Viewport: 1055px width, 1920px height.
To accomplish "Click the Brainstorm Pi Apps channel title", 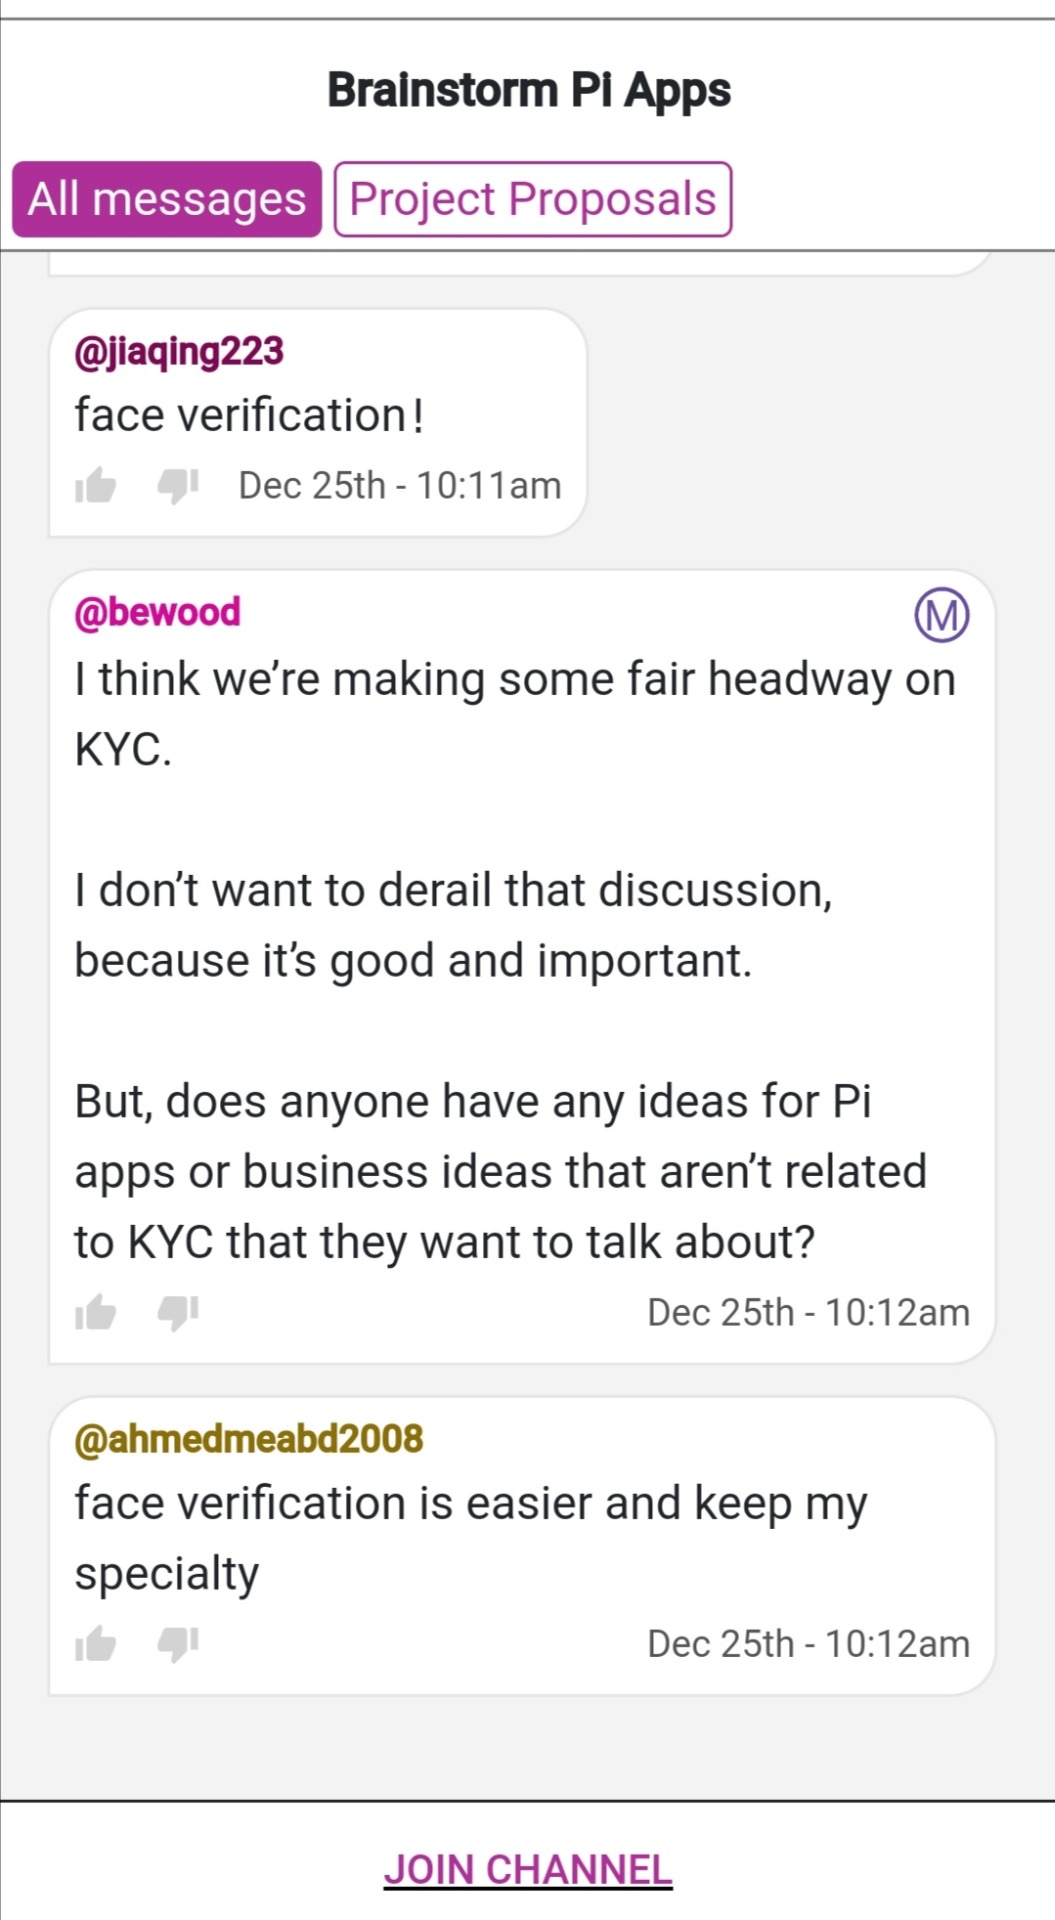I will 528,90.
